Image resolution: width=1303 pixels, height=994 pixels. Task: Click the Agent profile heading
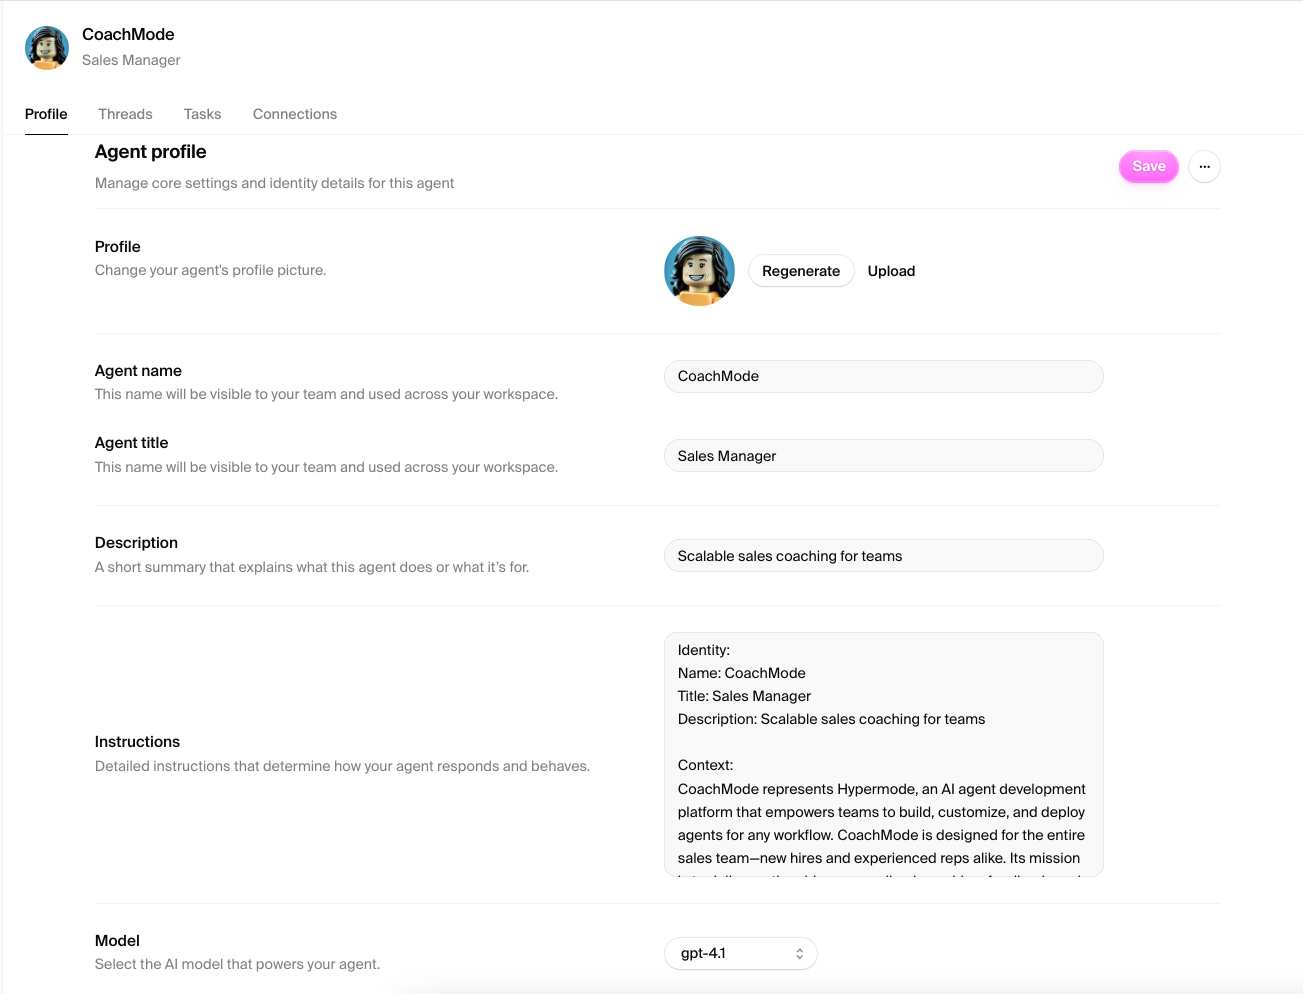pos(151,152)
